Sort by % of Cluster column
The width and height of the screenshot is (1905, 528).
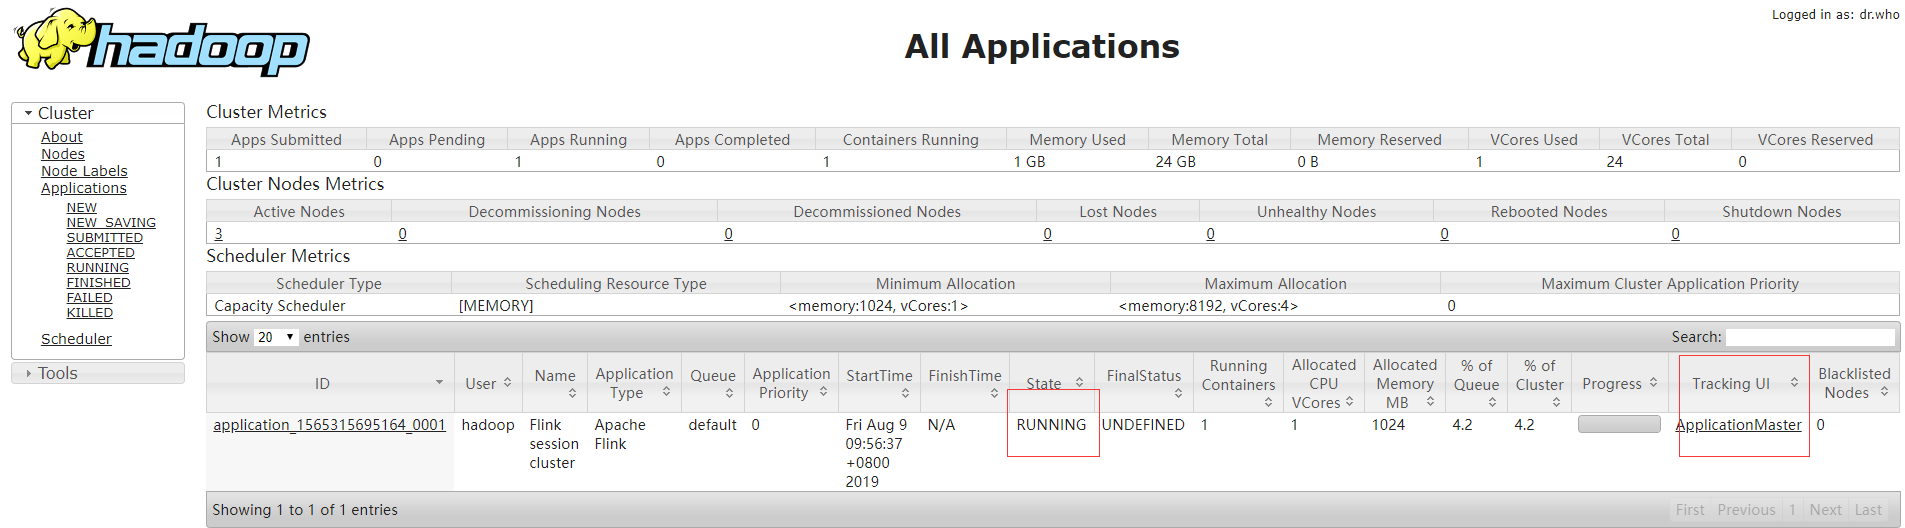[1539, 383]
